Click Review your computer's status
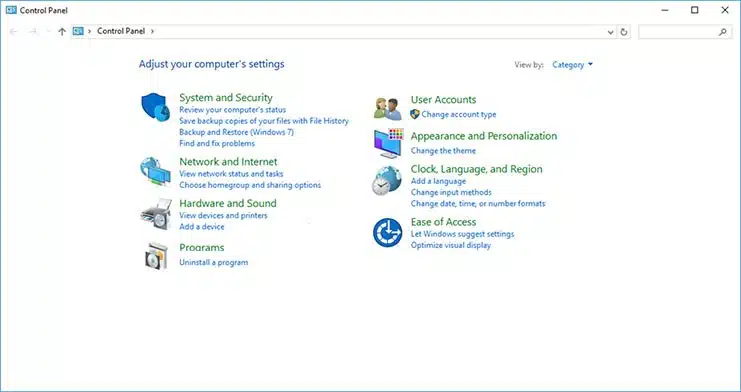 click(x=233, y=110)
